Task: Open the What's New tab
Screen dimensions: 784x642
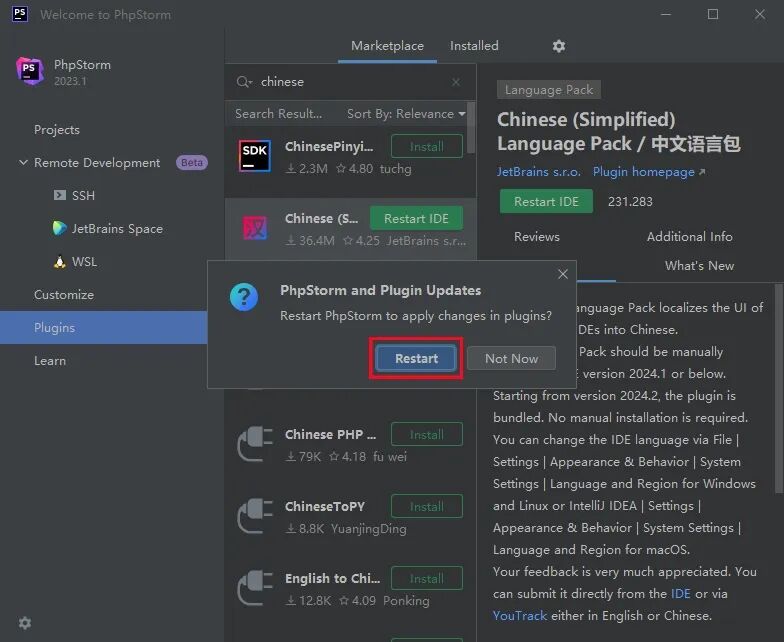Action: point(699,266)
